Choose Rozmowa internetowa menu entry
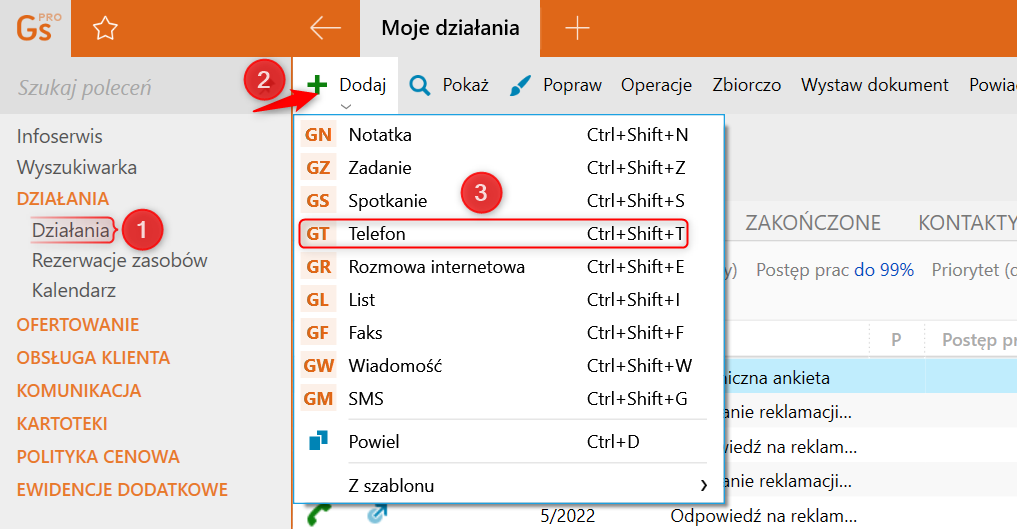The image size is (1017, 529). (436, 266)
